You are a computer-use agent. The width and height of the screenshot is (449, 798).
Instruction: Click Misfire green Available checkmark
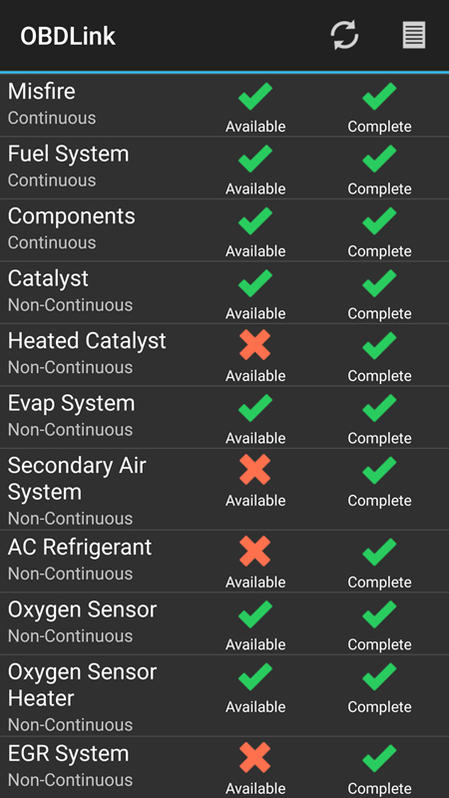coord(255,96)
